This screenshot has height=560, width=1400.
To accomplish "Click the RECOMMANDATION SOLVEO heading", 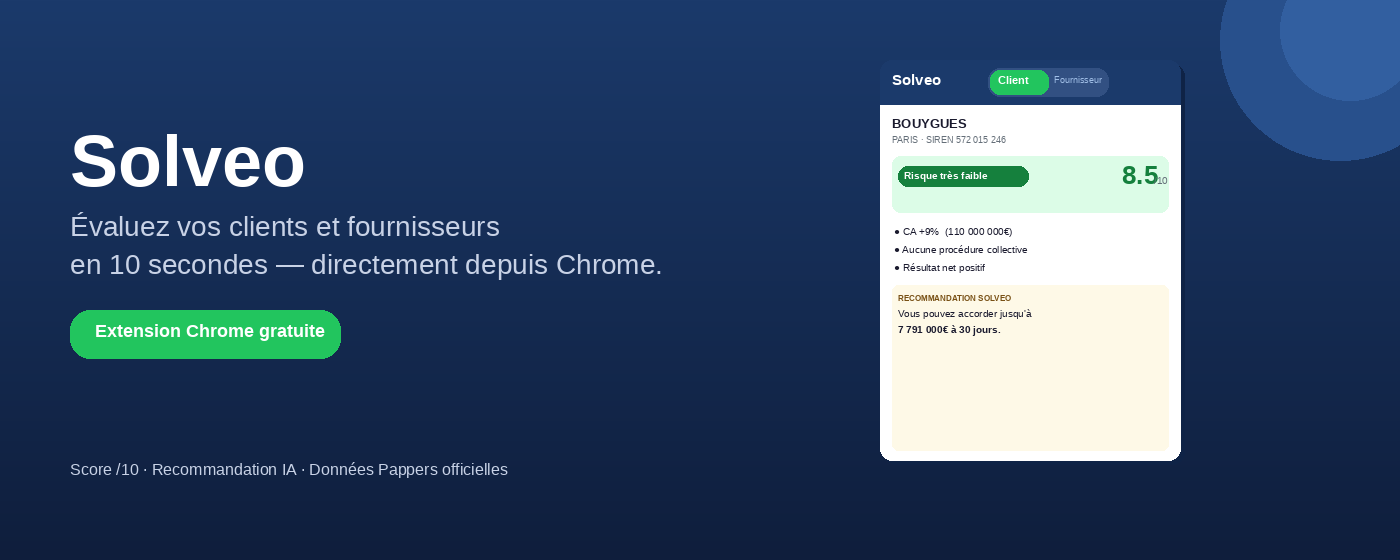I will (954, 298).
